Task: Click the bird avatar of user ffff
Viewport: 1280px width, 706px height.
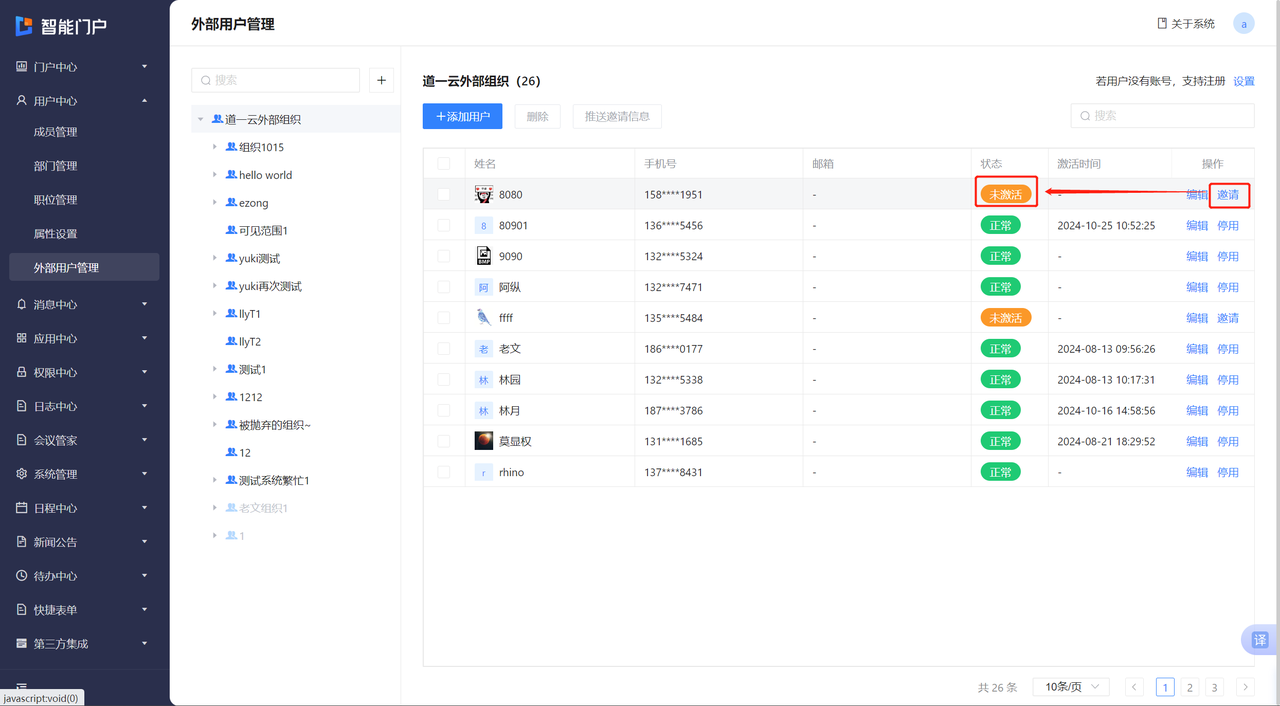Action: pyautogui.click(x=484, y=318)
